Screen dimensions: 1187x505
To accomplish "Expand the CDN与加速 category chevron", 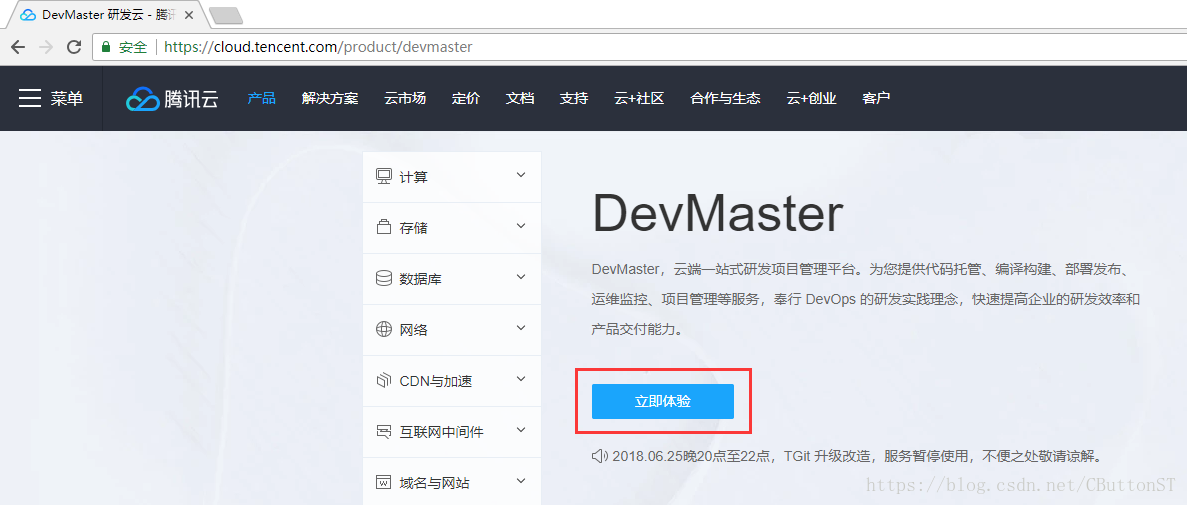I will [x=521, y=379].
